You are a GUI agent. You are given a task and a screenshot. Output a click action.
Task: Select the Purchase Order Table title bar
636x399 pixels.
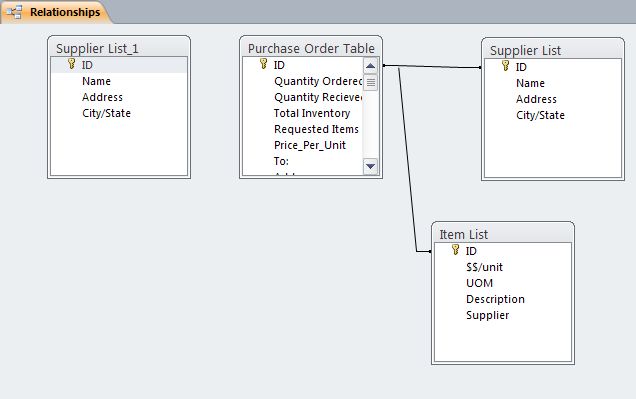311,48
